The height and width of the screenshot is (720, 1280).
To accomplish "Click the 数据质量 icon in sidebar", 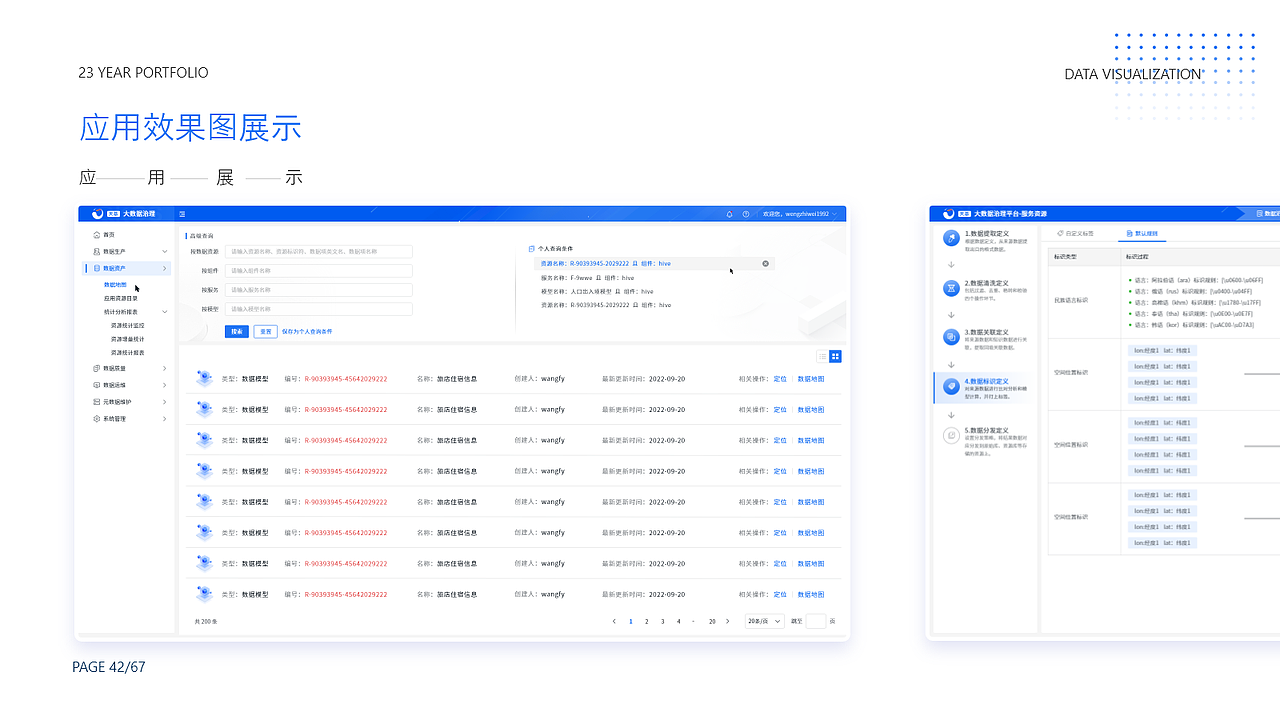I will tap(97, 368).
